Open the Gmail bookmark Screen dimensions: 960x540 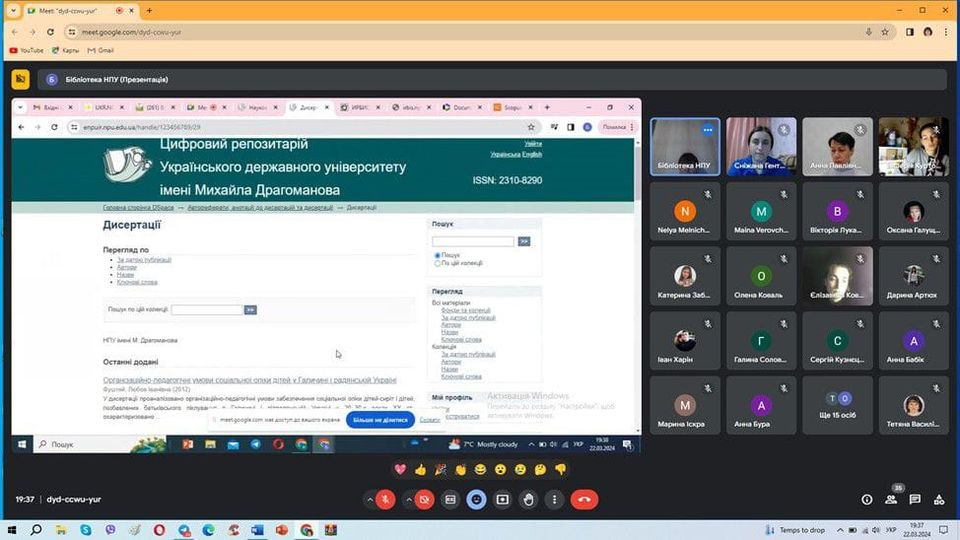[101, 50]
